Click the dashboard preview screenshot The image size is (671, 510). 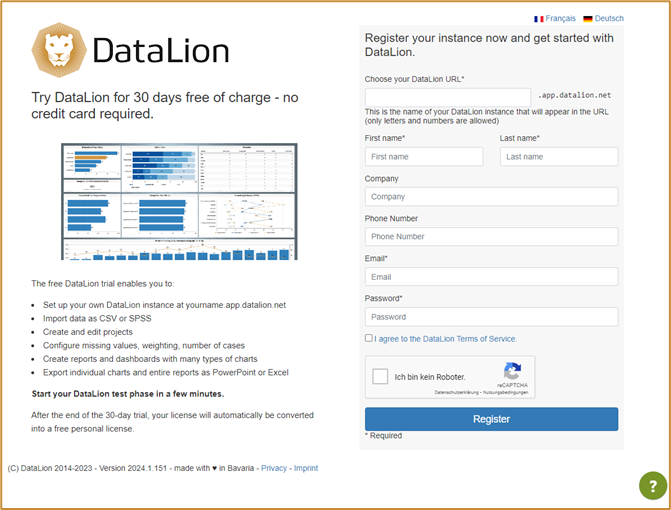[179, 202]
